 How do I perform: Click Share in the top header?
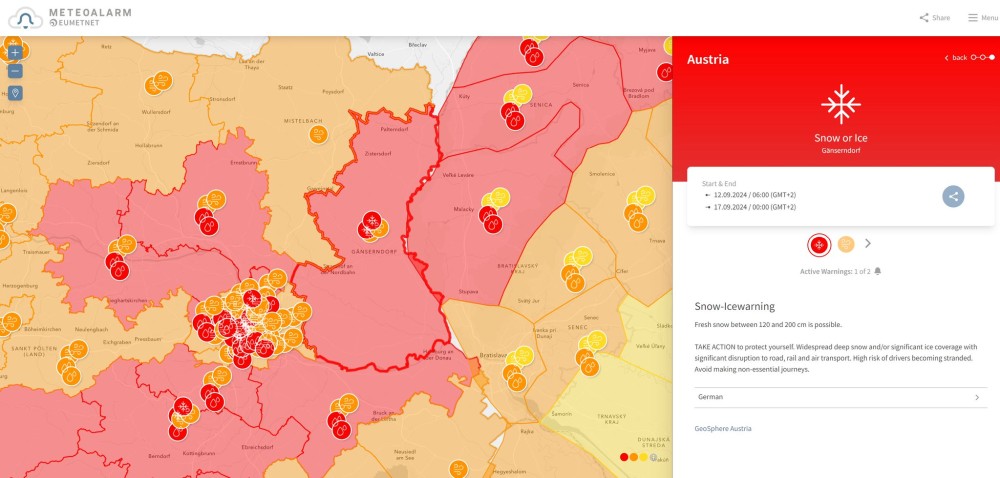[934, 18]
